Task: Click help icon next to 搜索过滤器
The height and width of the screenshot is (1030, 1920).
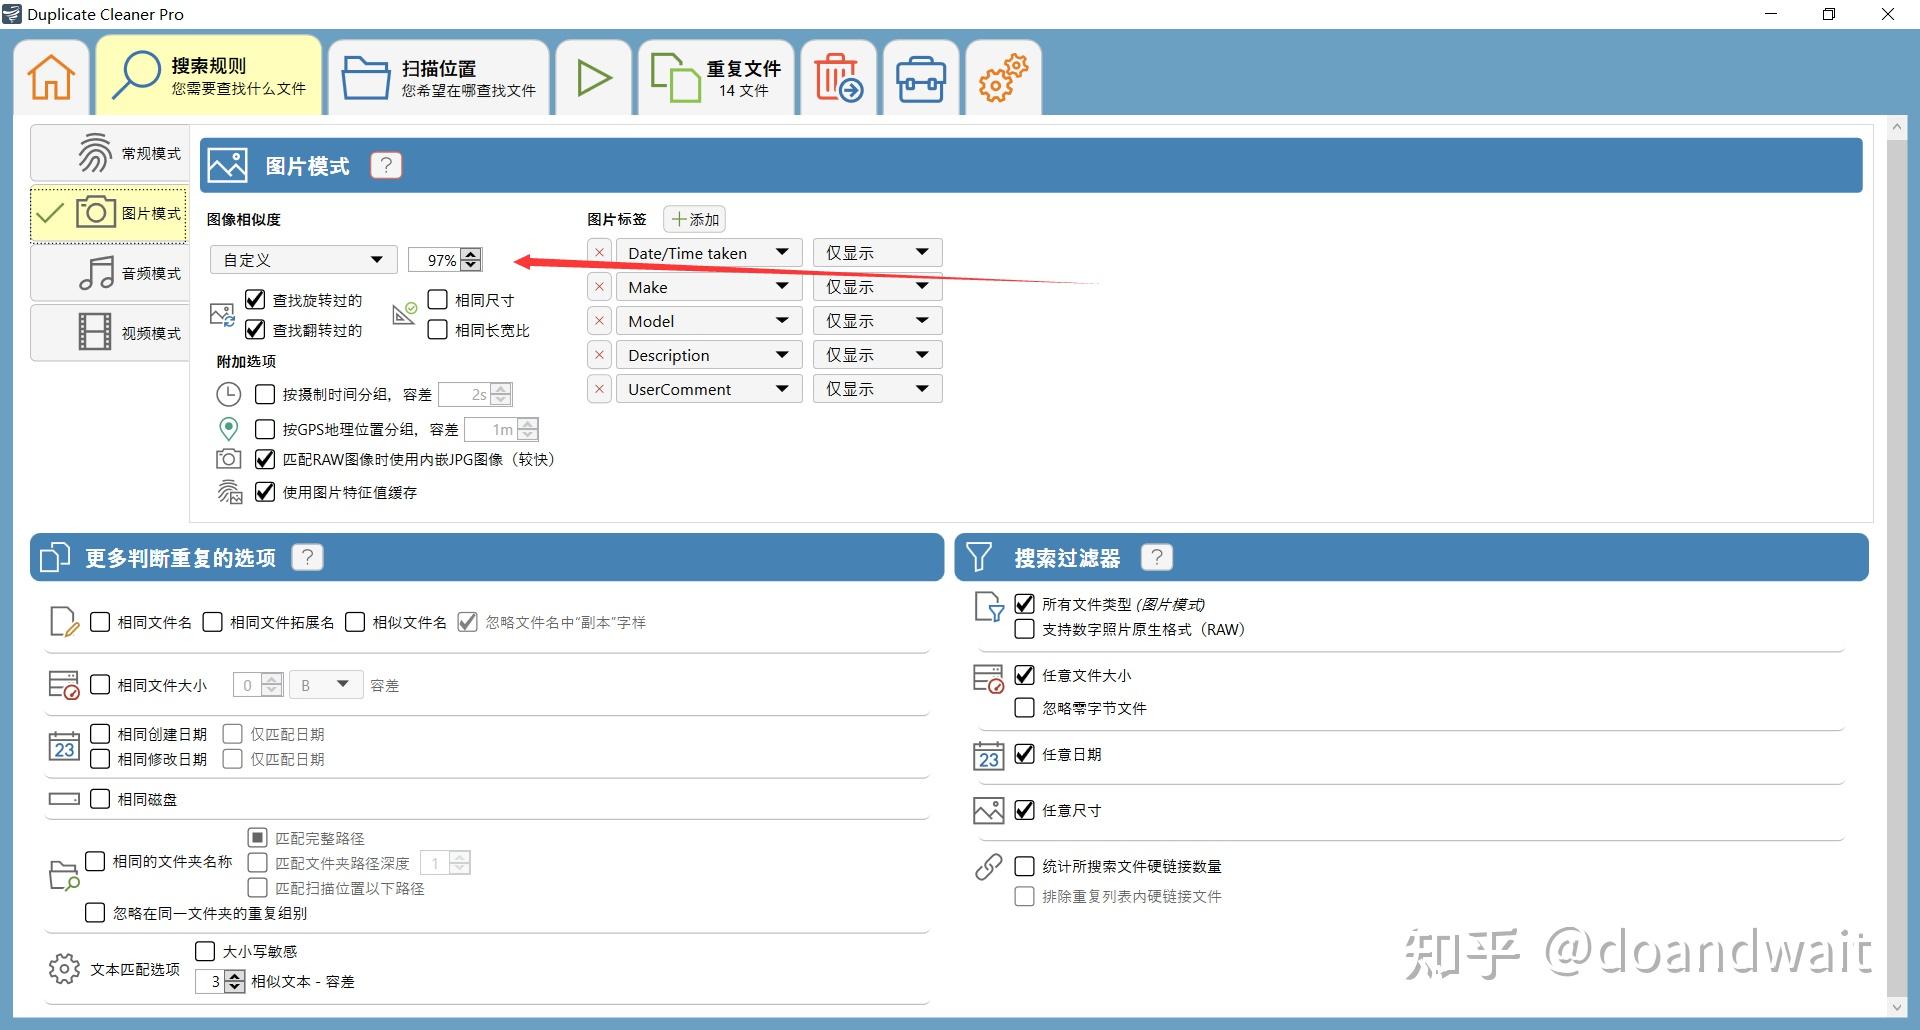Action: coord(1157,557)
